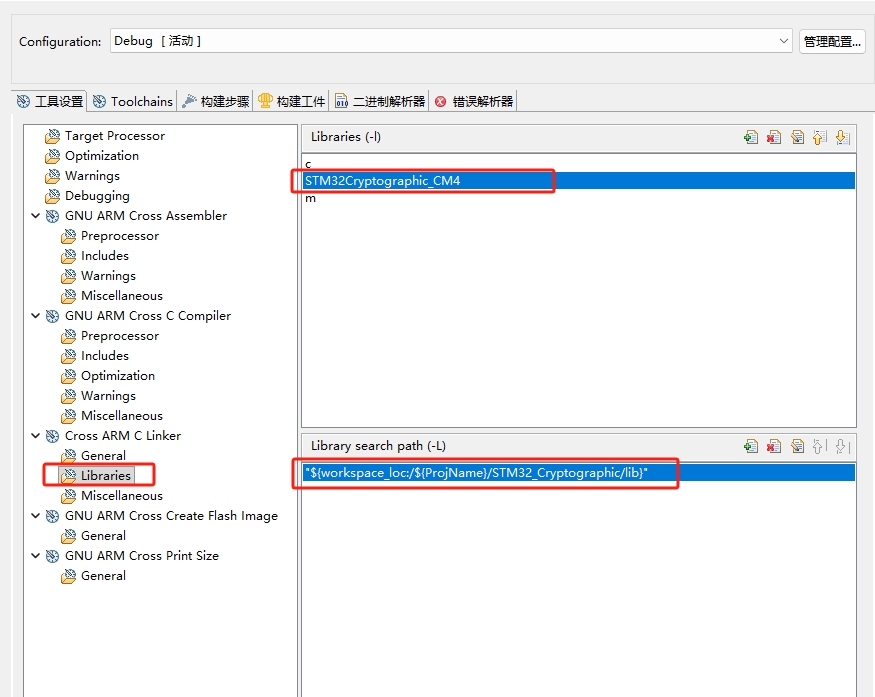Click the GNU ARM Cross C Compiler tool icon
The height and width of the screenshot is (697, 875).
(52, 316)
